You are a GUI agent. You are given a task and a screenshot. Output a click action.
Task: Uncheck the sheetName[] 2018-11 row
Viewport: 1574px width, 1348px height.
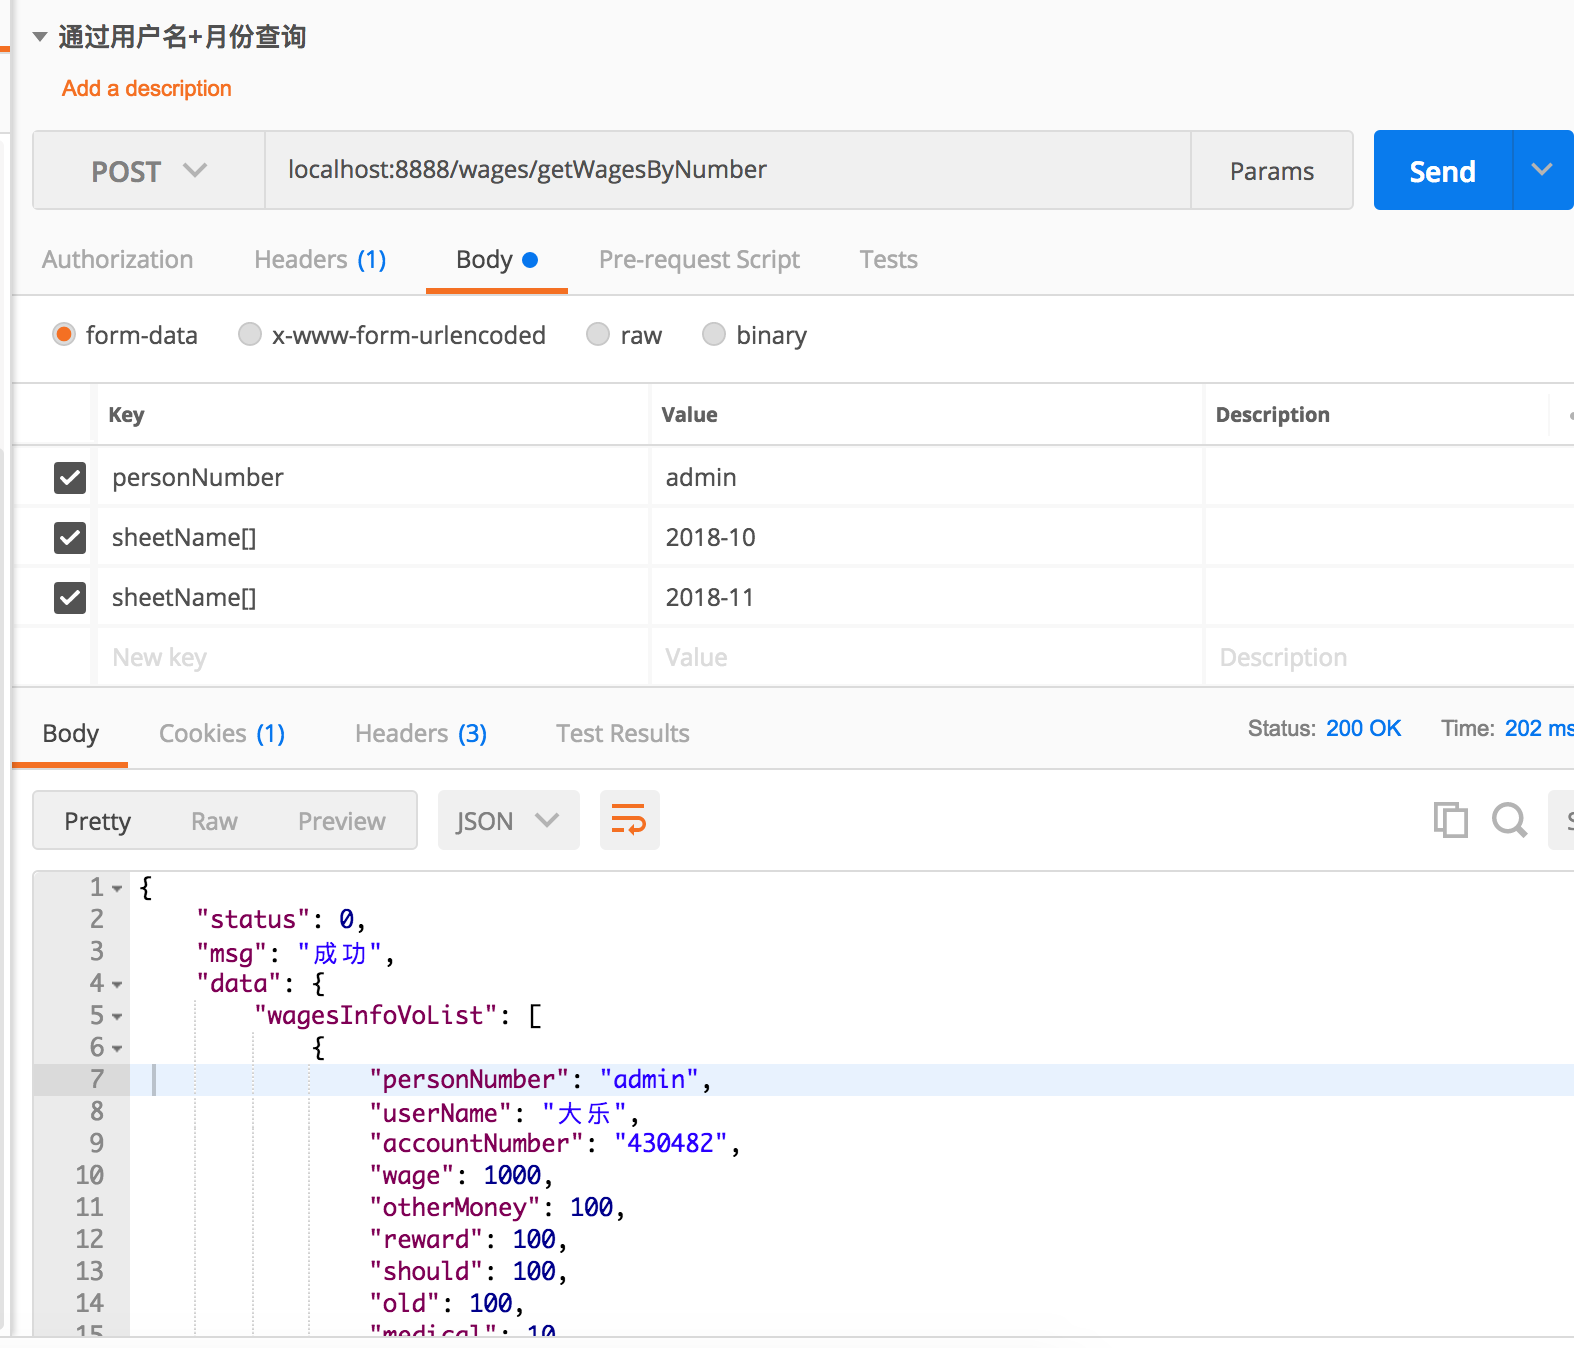[70, 597]
